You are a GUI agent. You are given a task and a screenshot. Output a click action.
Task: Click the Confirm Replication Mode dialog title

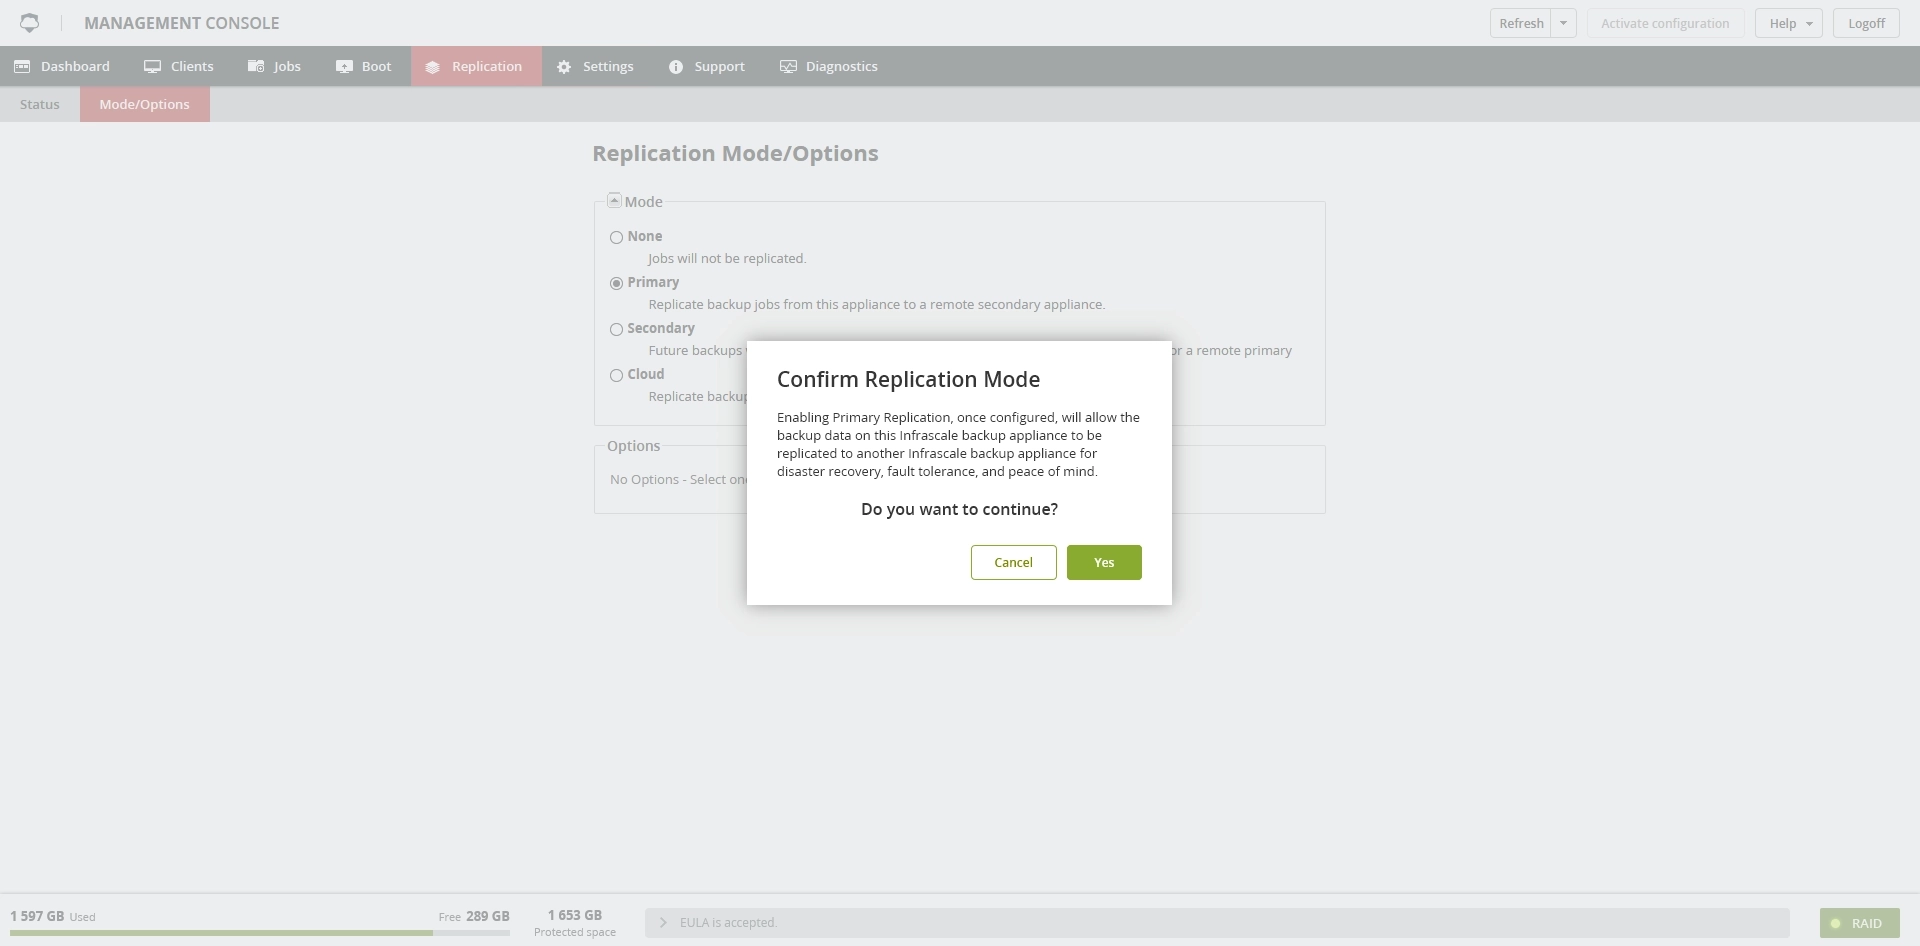click(x=908, y=379)
